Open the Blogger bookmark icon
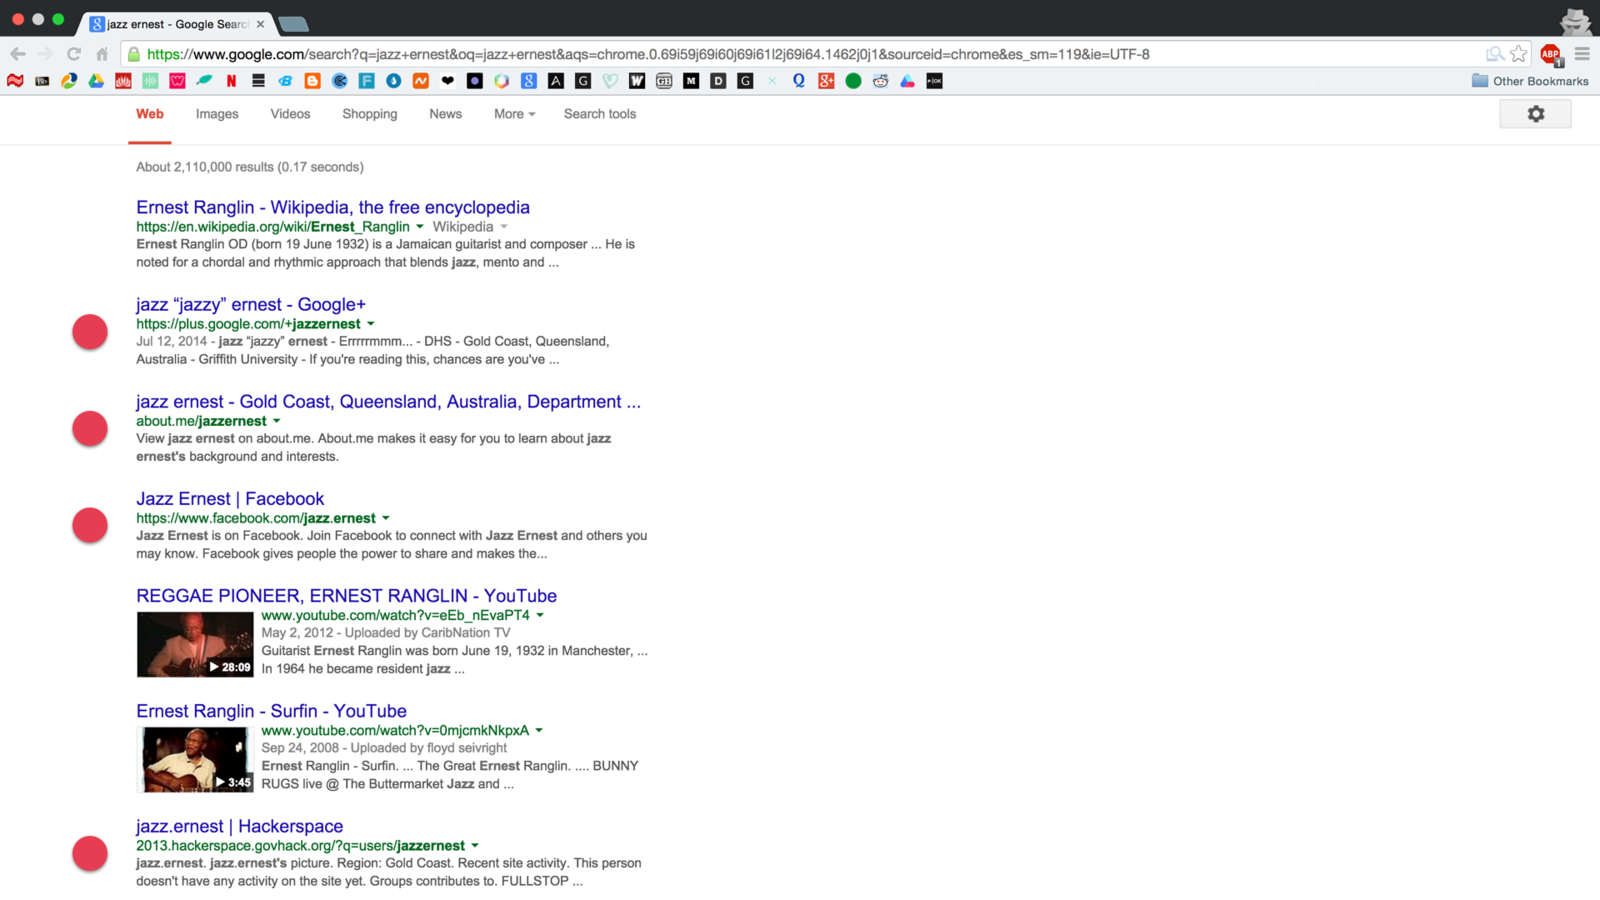 pyautogui.click(x=312, y=81)
